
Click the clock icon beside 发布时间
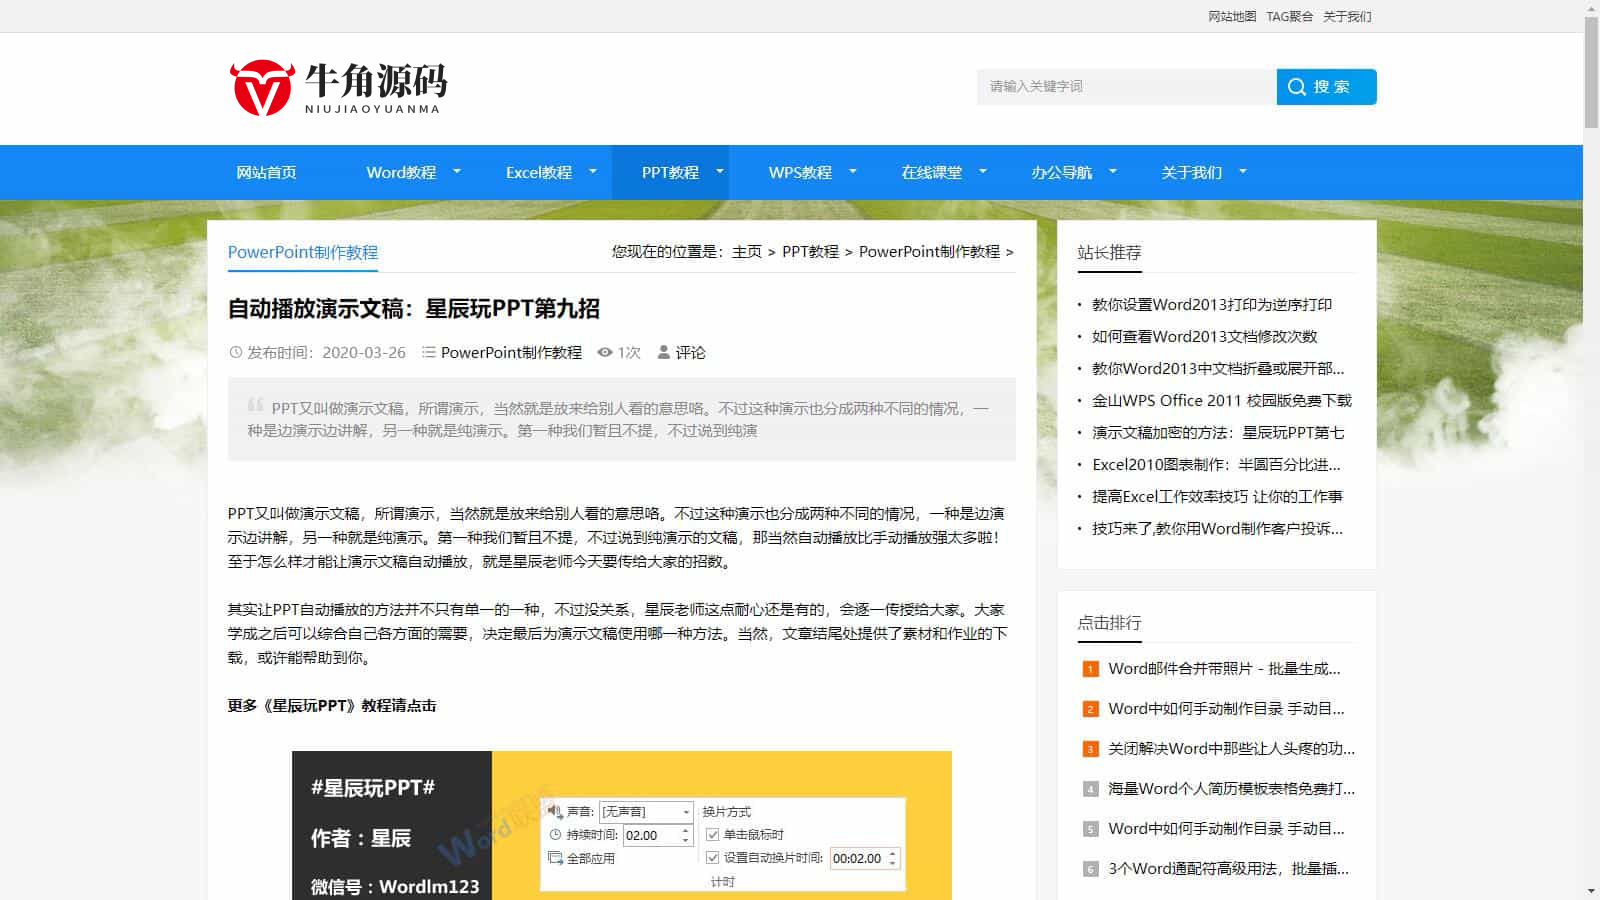tap(236, 352)
